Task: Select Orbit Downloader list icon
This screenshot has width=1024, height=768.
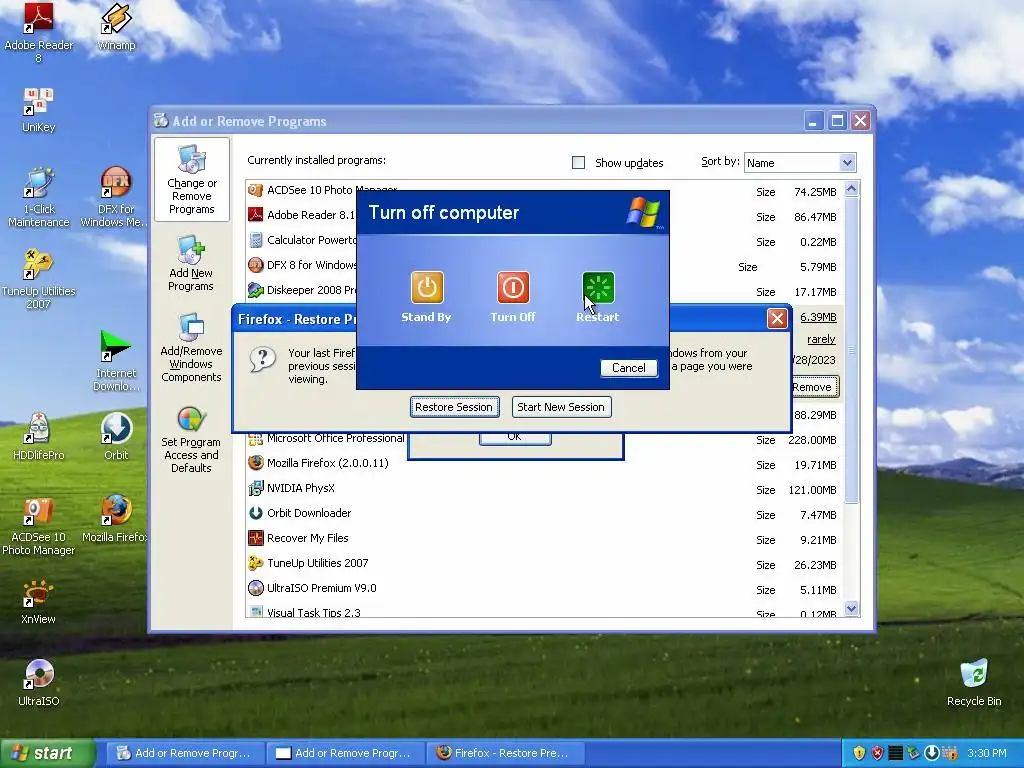Action: 255,513
